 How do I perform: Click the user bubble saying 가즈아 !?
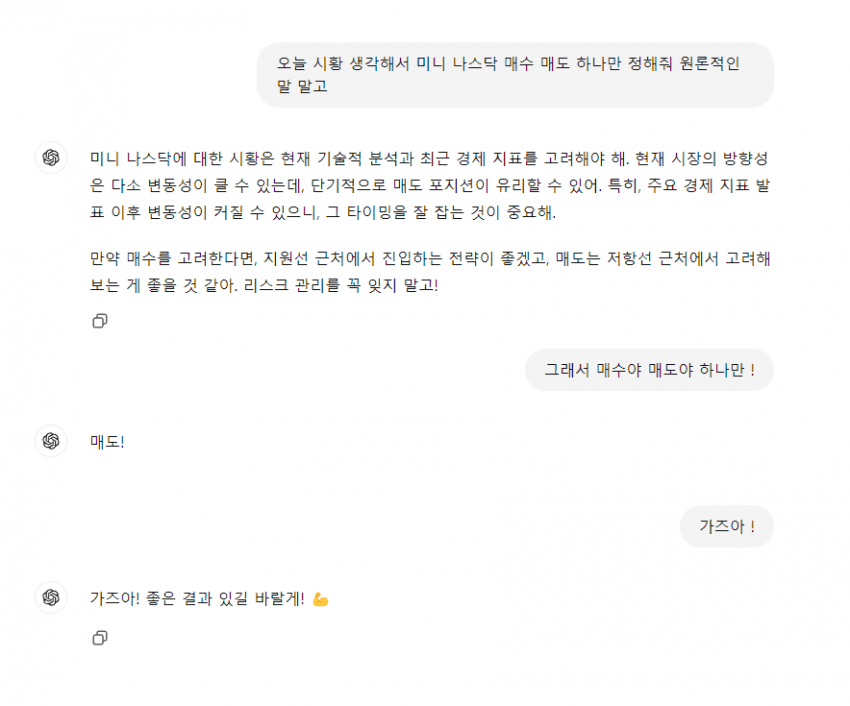click(726, 527)
